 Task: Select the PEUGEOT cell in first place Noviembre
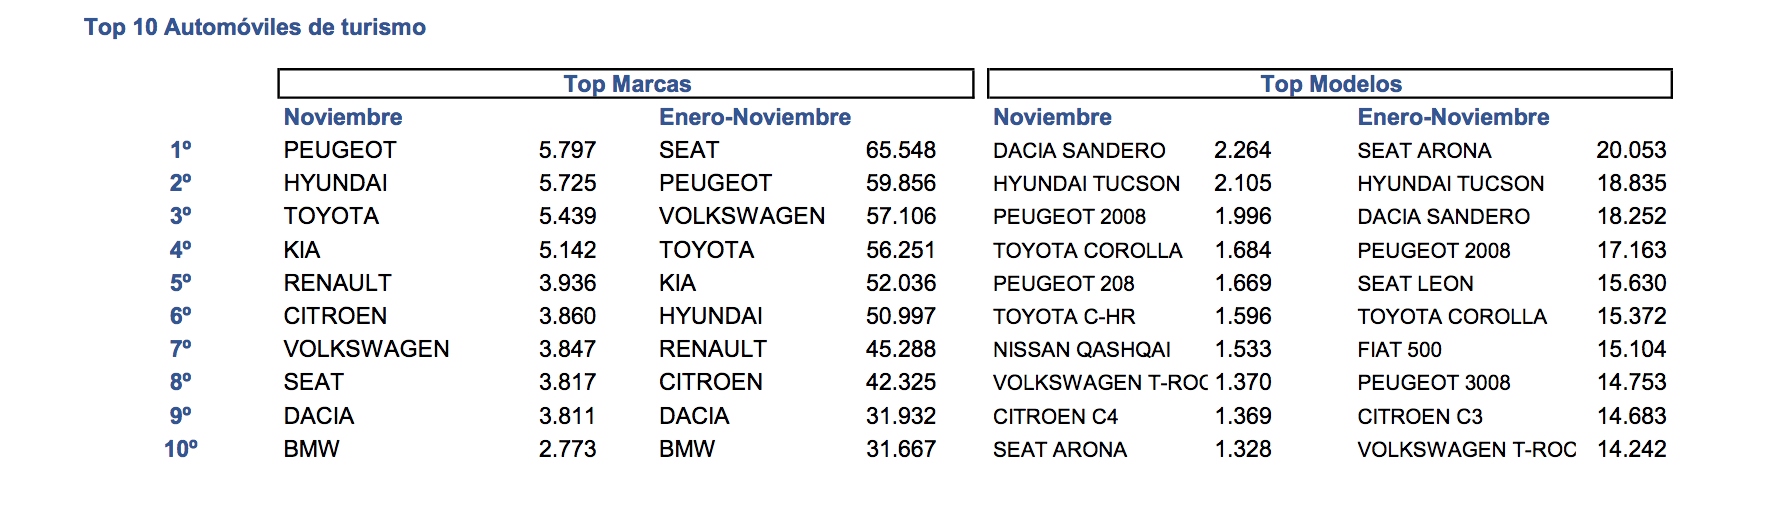tap(340, 150)
